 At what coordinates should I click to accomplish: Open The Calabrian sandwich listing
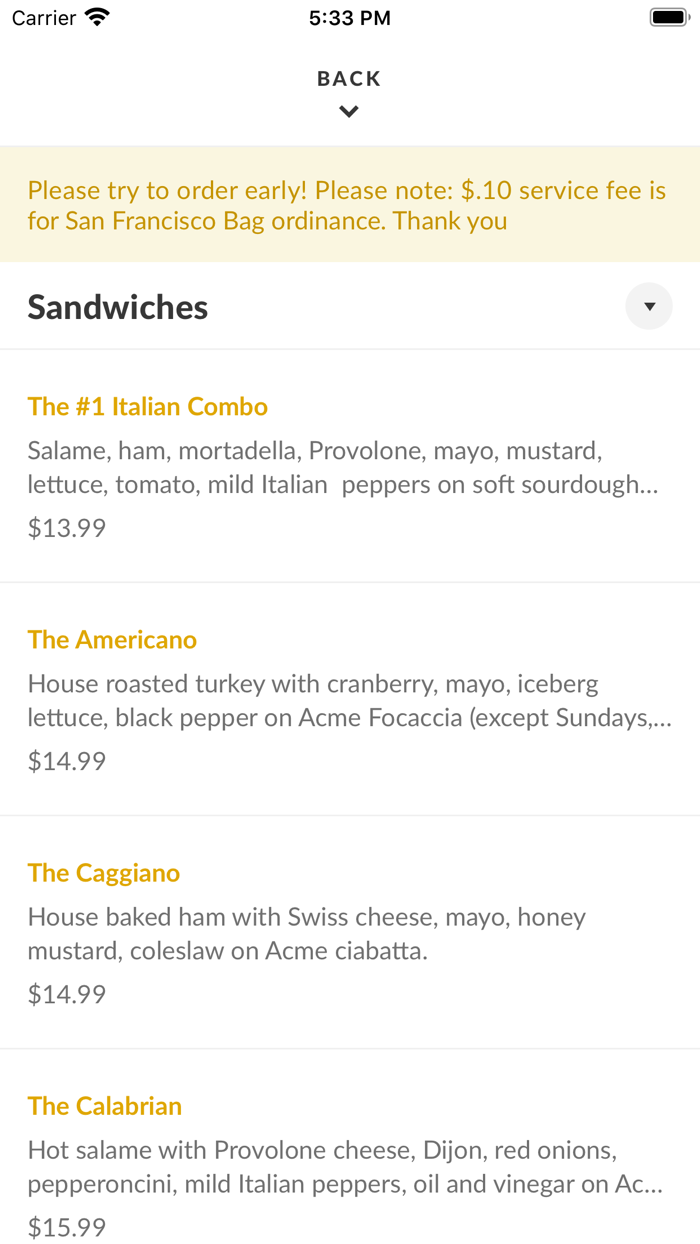click(x=105, y=1106)
